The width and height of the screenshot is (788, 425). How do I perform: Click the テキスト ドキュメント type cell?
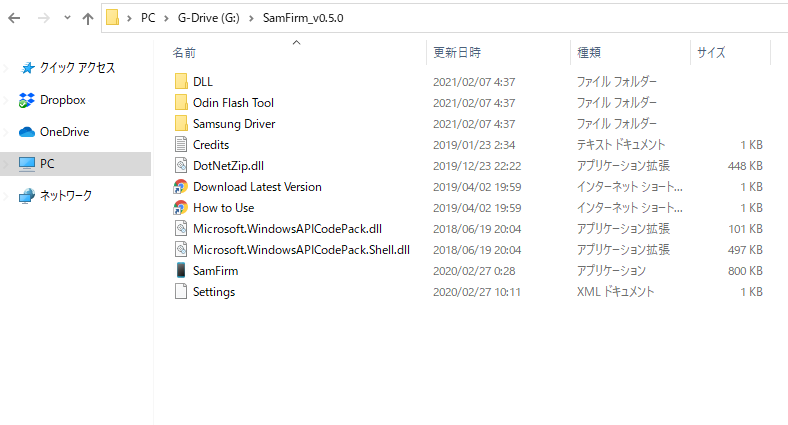pos(621,145)
